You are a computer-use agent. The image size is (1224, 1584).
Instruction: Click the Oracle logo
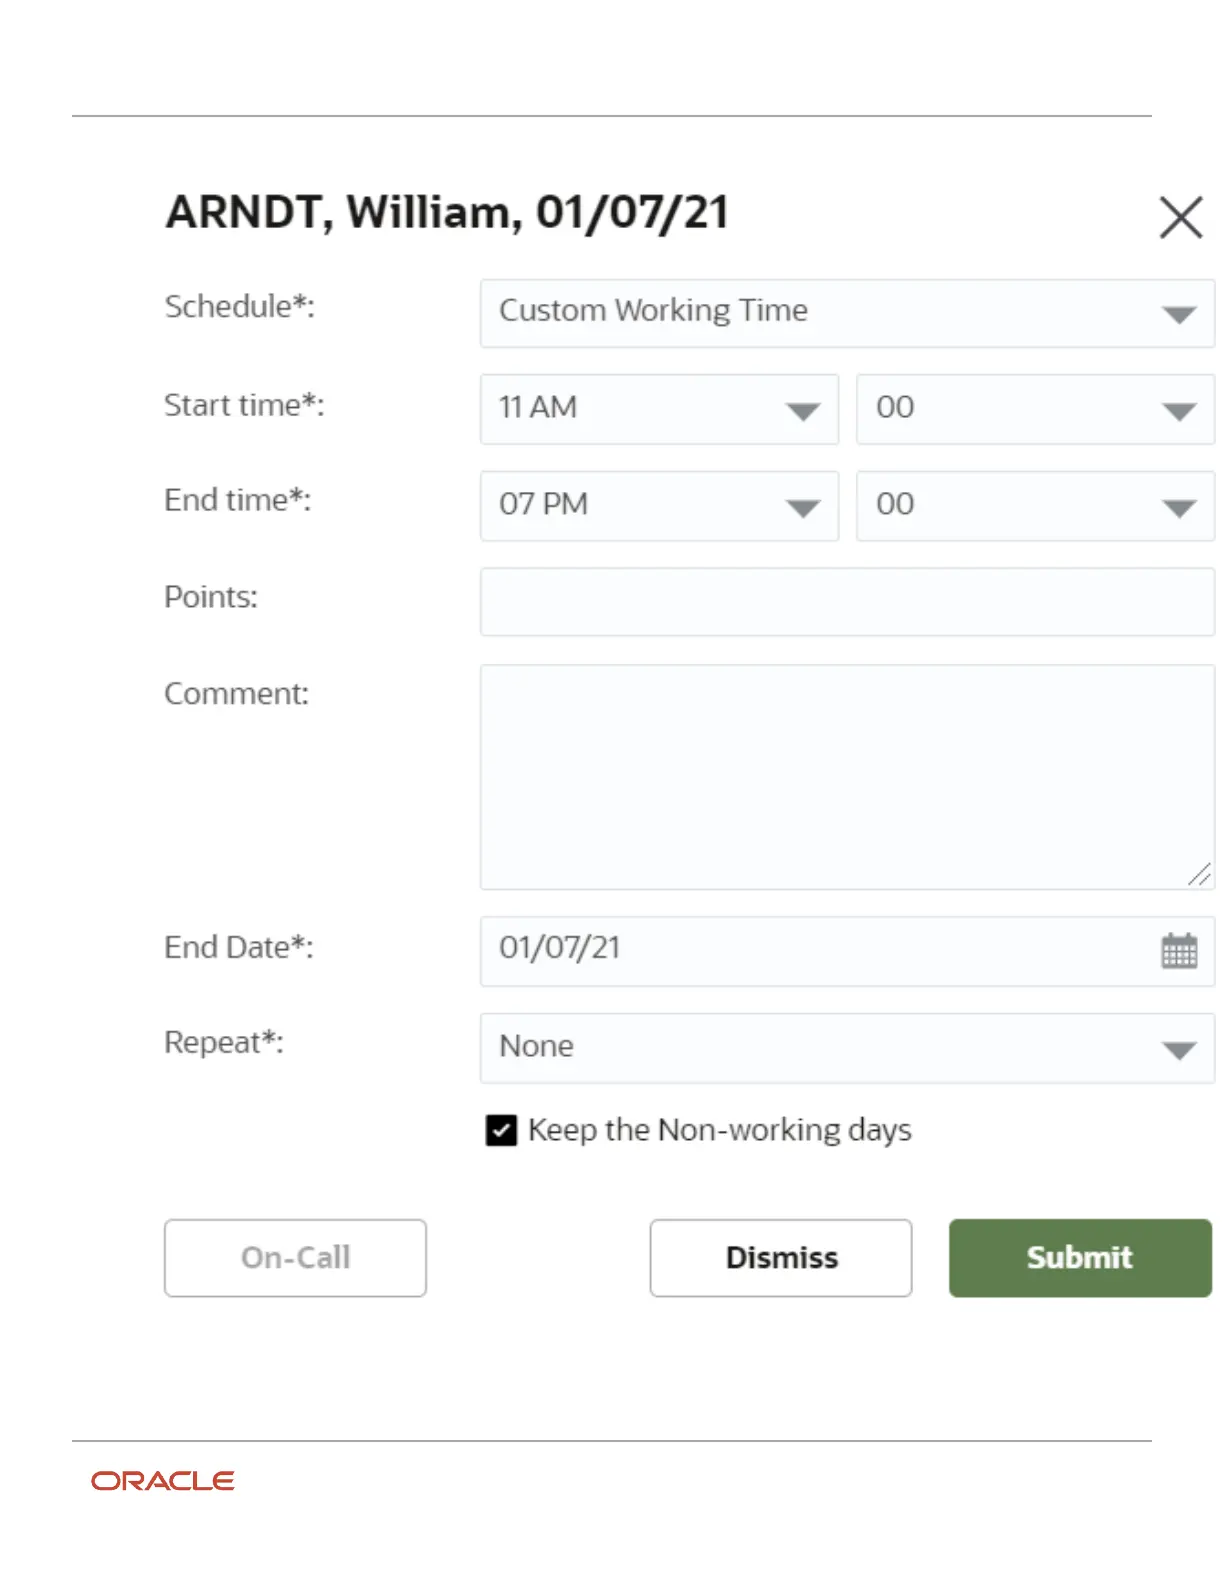(163, 1481)
